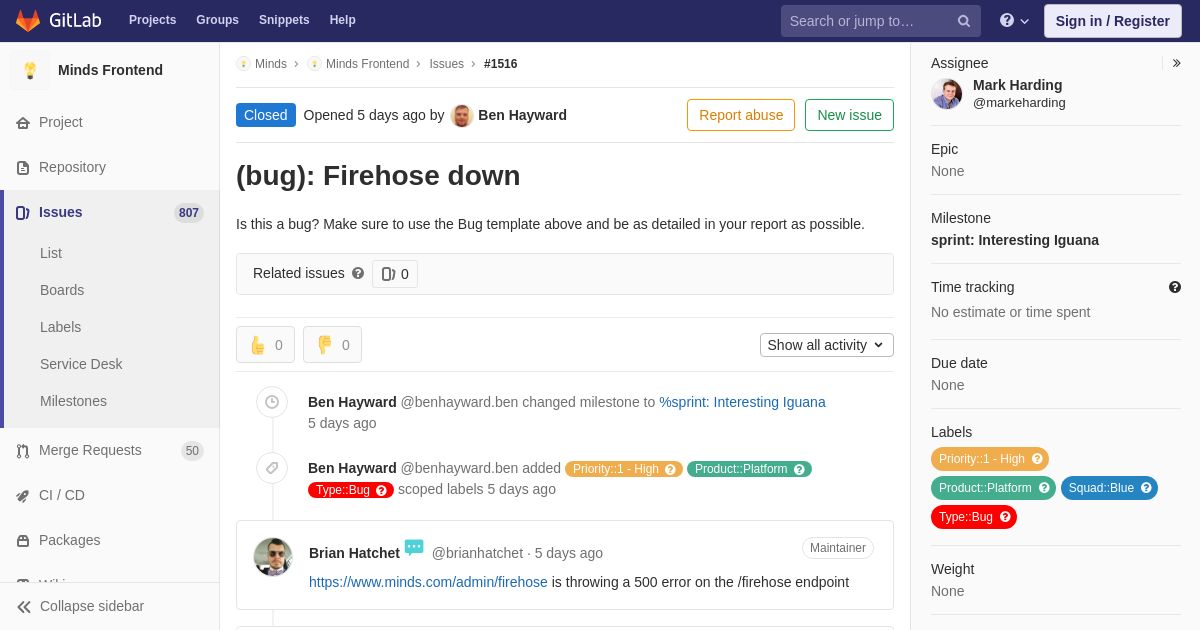1200x630 pixels.
Task: Click help icon on sidebar Squad::Blue label
Action: click(1146, 488)
